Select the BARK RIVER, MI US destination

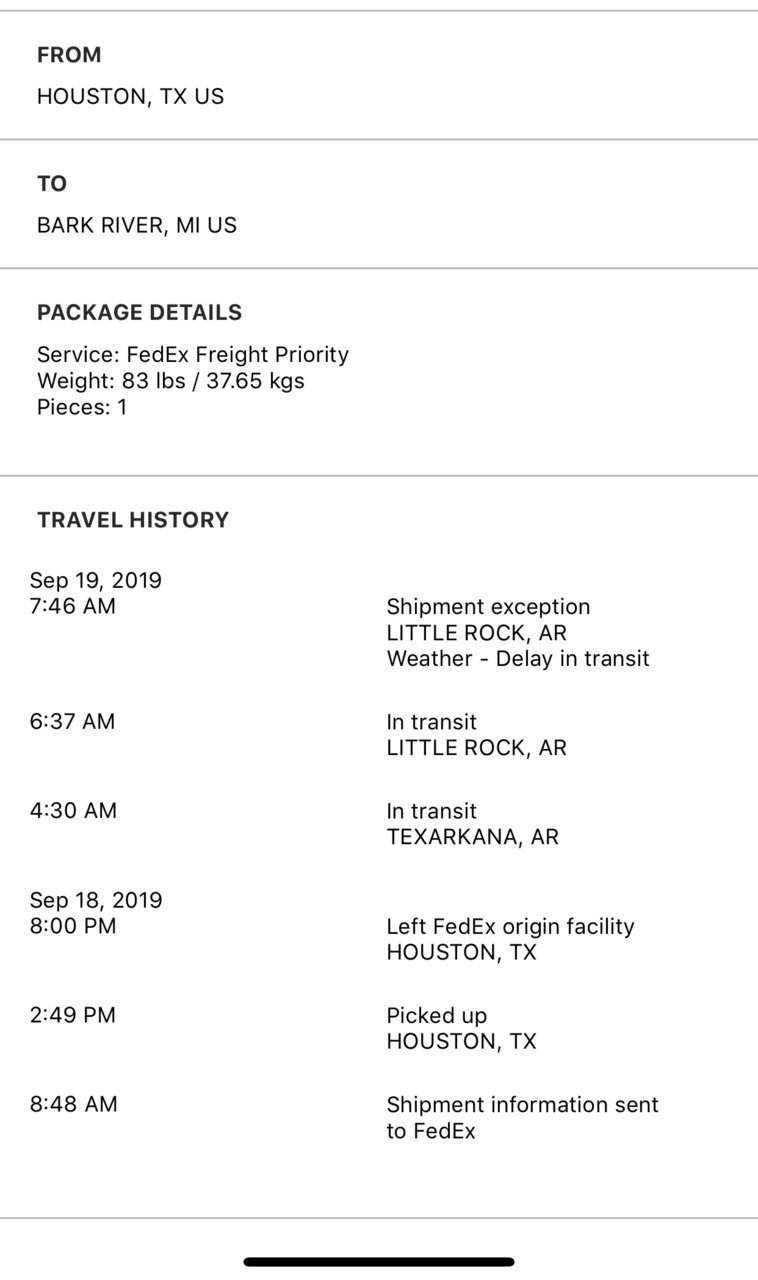click(137, 225)
